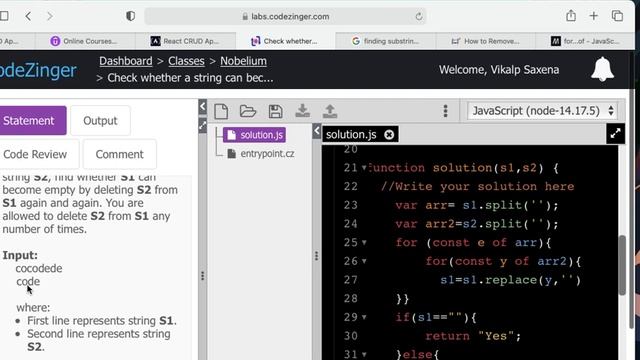Click the splitter handle beside file tree

[316, 256]
